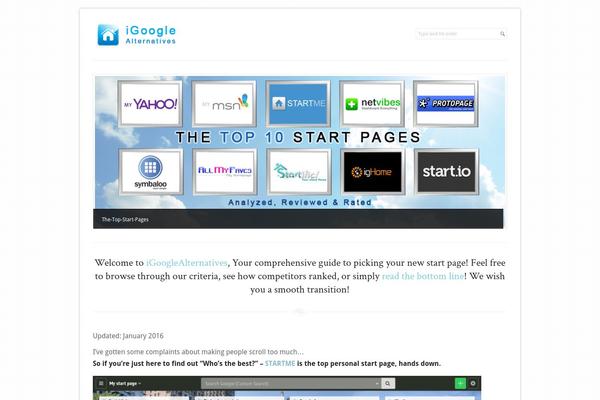Click the green plus button in screenshot
The image size is (600, 400).
click(x=460, y=383)
